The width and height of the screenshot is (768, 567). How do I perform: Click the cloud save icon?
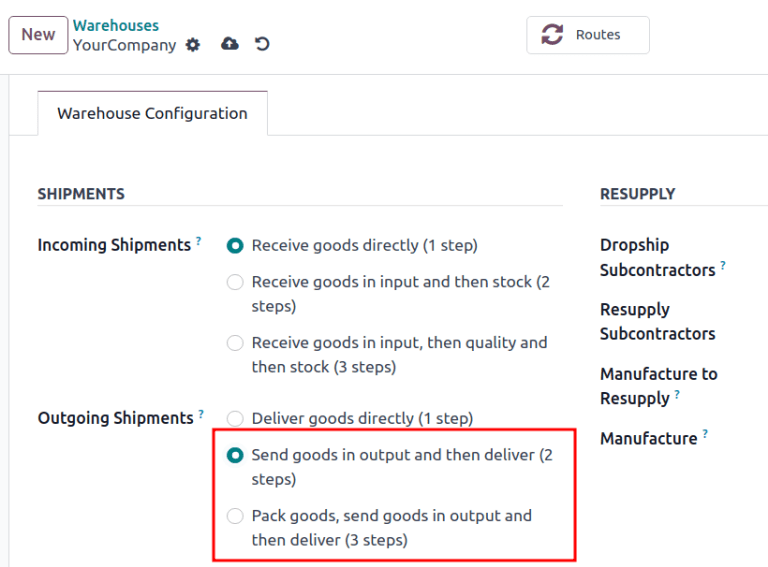coord(230,44)
